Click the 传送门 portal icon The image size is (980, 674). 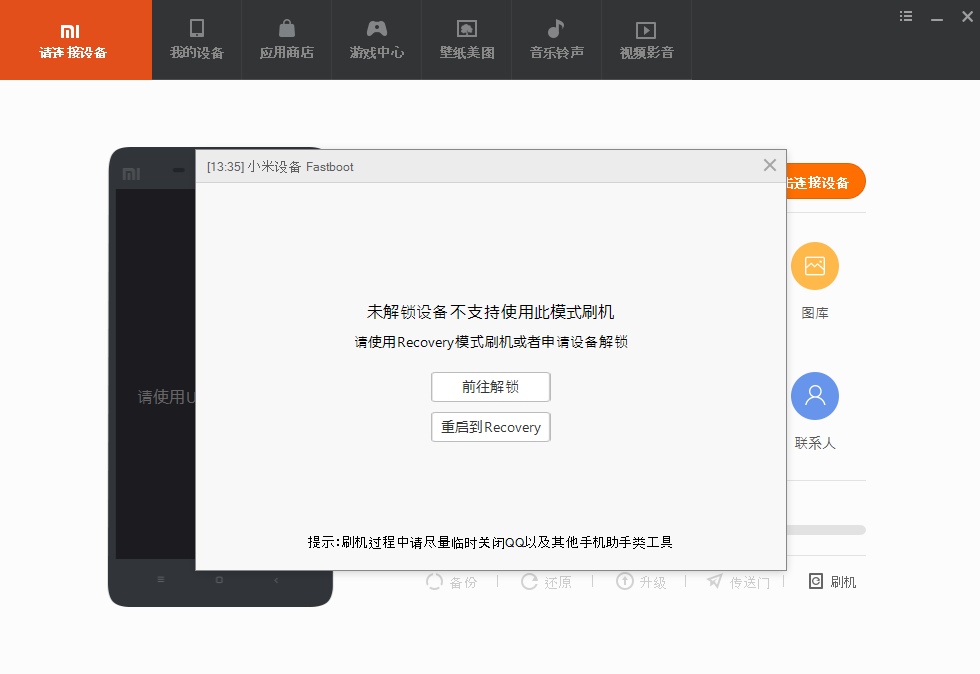coord(738,582)
